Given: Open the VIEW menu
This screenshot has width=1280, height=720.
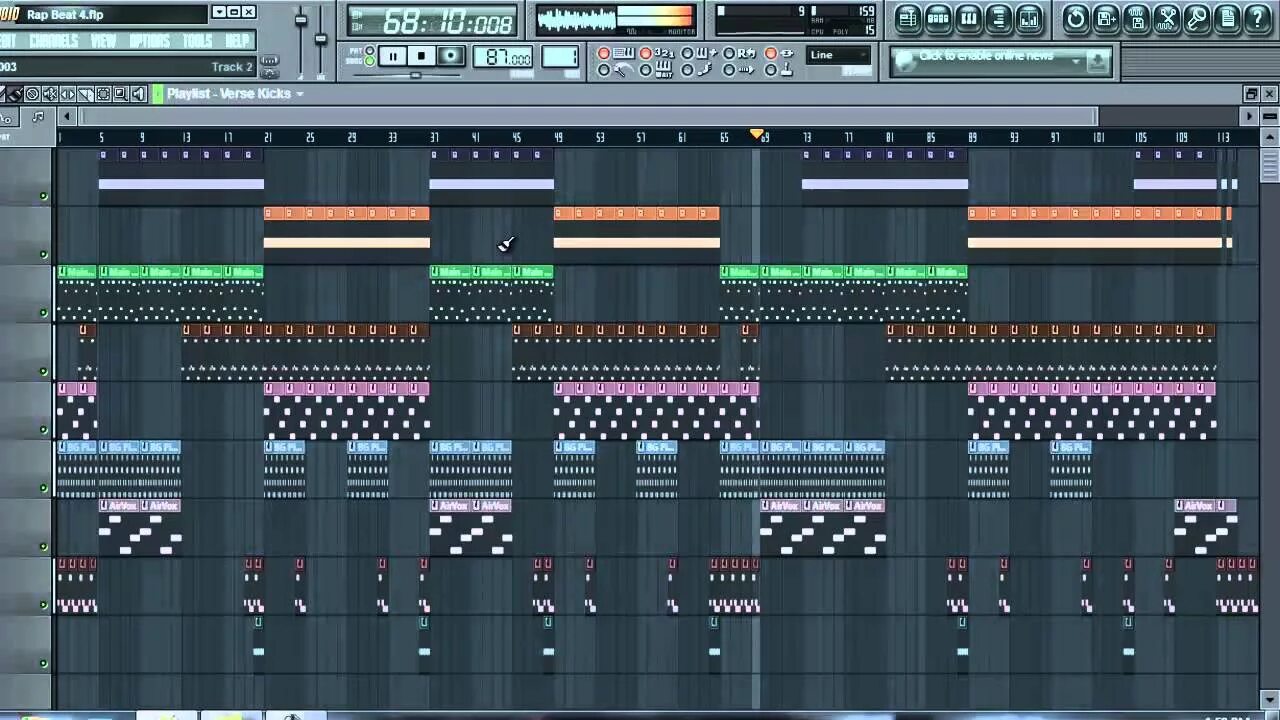Looking at the screenshot, I should coord(103,41).
